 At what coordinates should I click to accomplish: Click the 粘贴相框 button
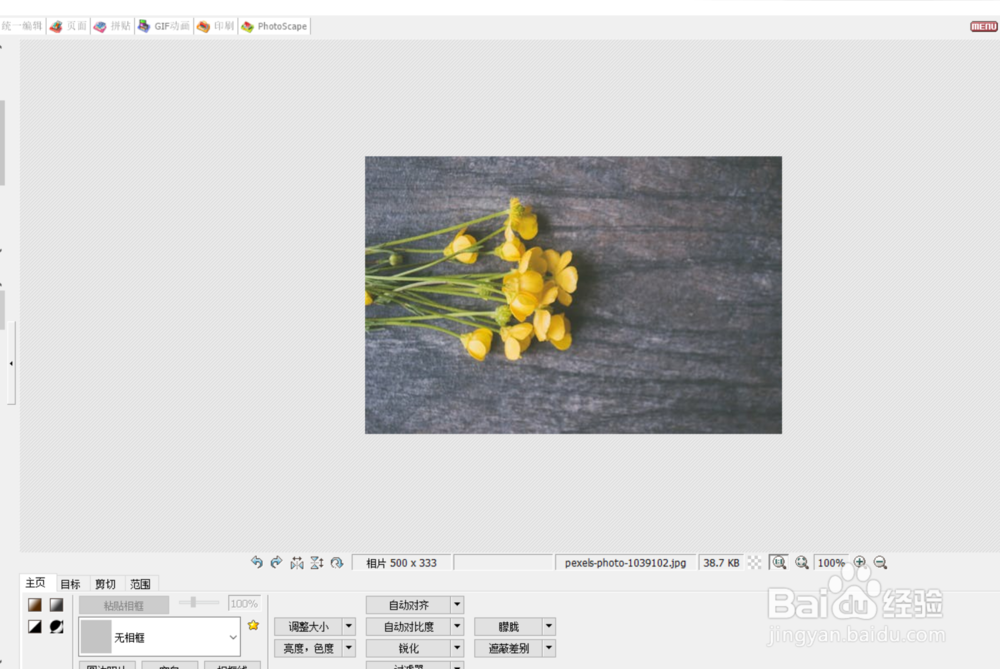(124, 605)
